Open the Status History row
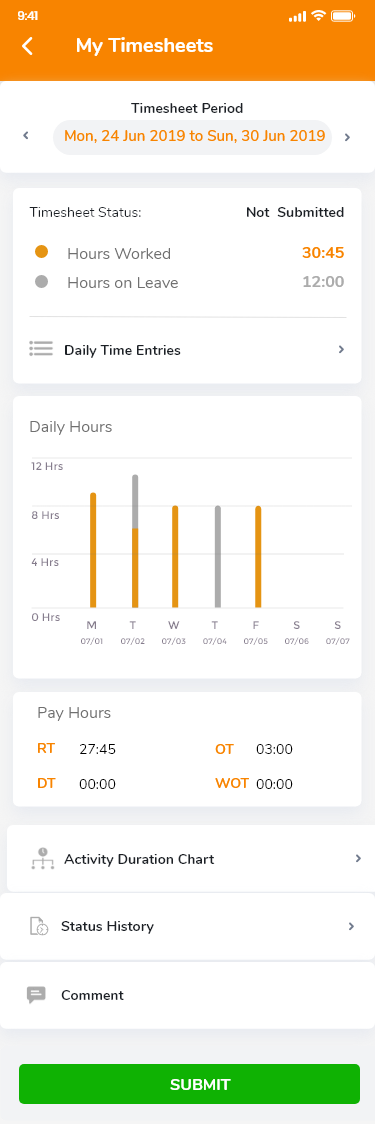The image size is (375, 1124). [x=187, y=926]
